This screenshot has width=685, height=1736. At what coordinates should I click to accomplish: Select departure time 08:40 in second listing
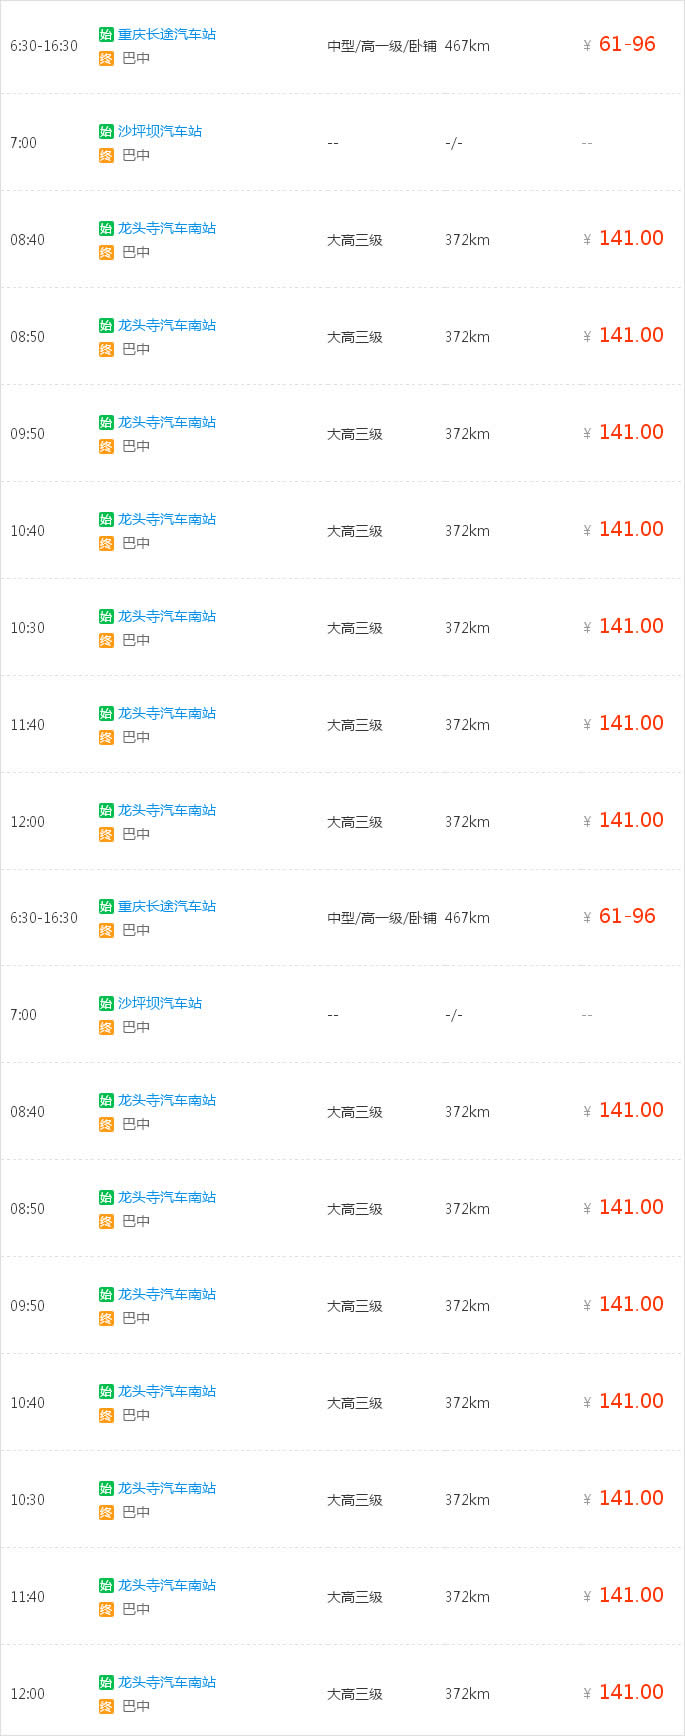click(28, 1112)
